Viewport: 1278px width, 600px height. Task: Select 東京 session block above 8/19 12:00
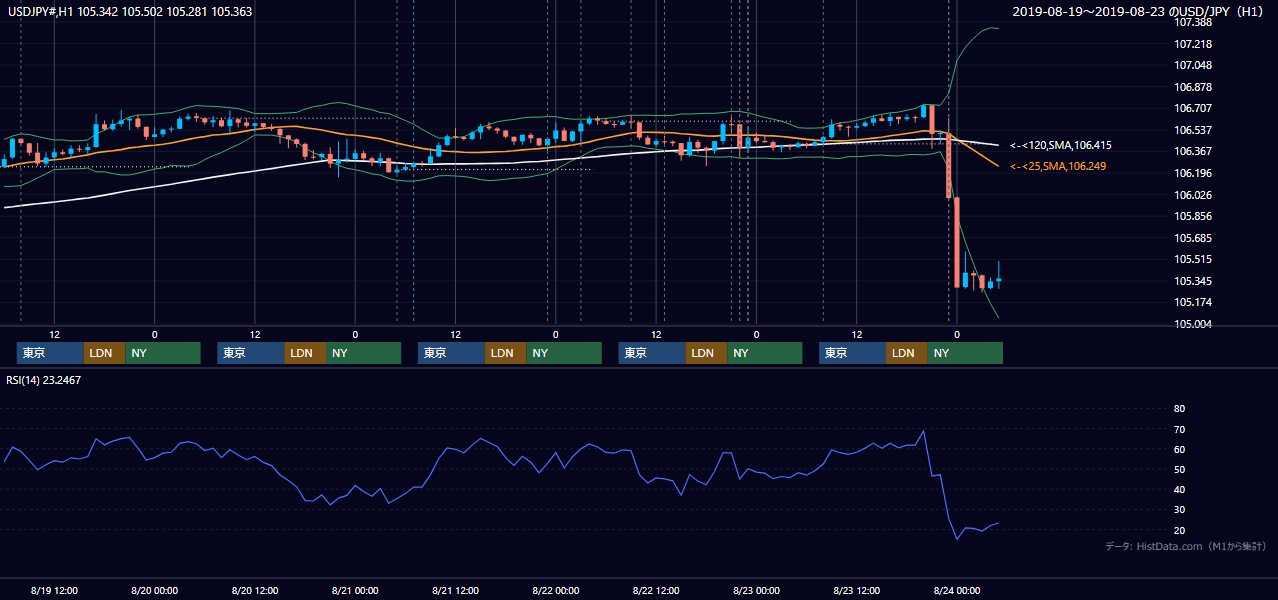point(50,353)
